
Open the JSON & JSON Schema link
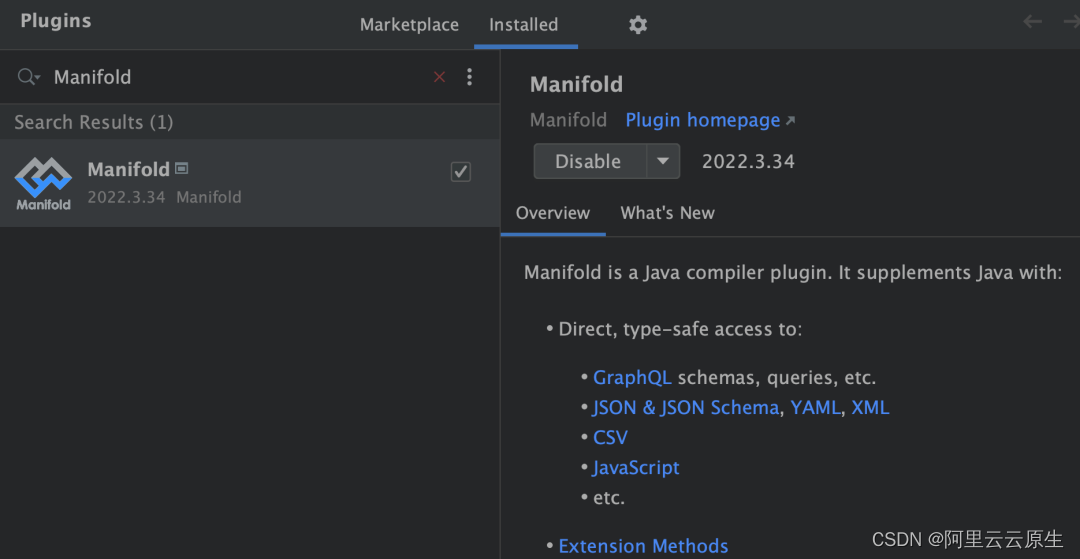685,408
